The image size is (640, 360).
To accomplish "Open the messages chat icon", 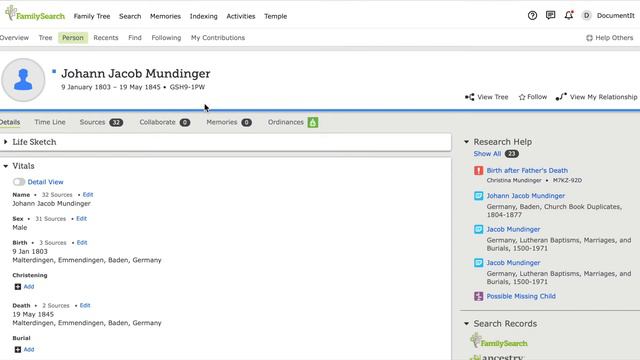I will click(x=550, y=16).
